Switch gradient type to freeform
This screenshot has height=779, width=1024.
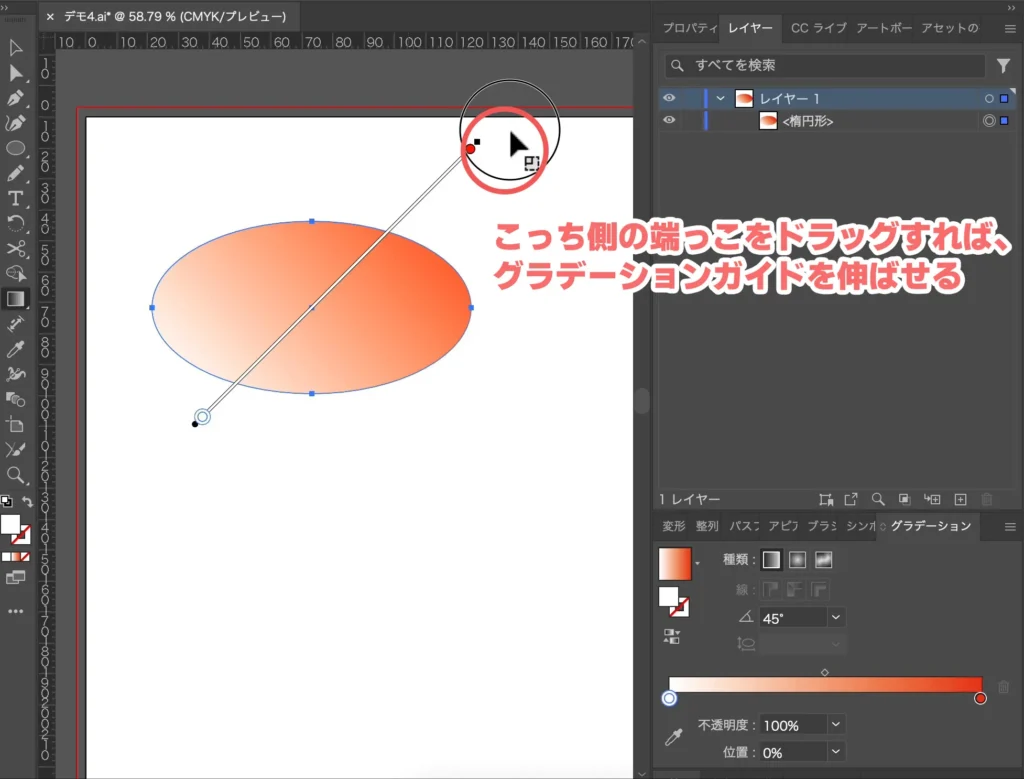click(x=824, y=560)
